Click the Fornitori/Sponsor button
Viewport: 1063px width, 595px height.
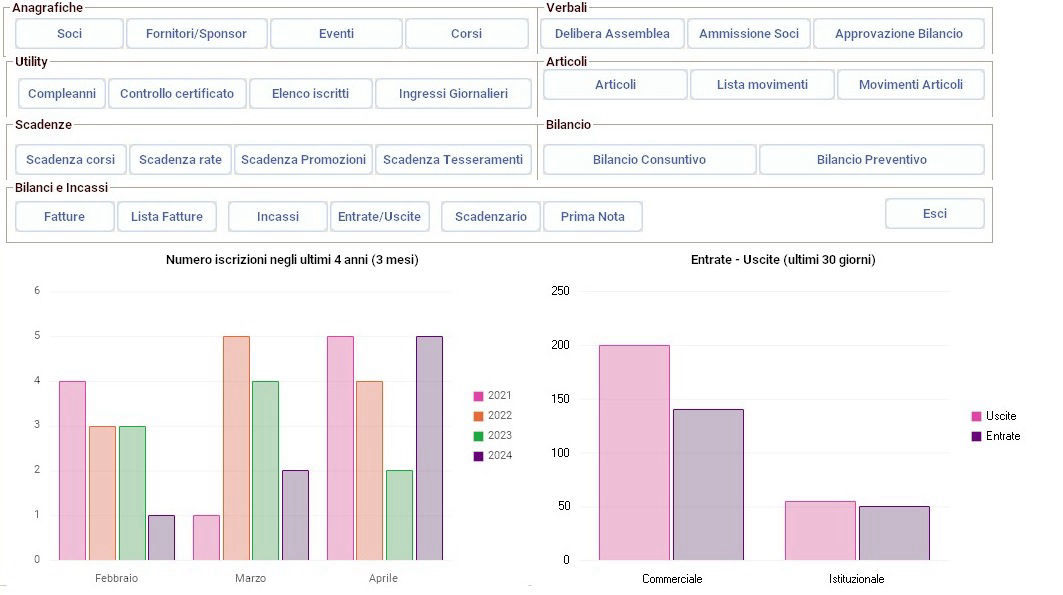point(196,34)
